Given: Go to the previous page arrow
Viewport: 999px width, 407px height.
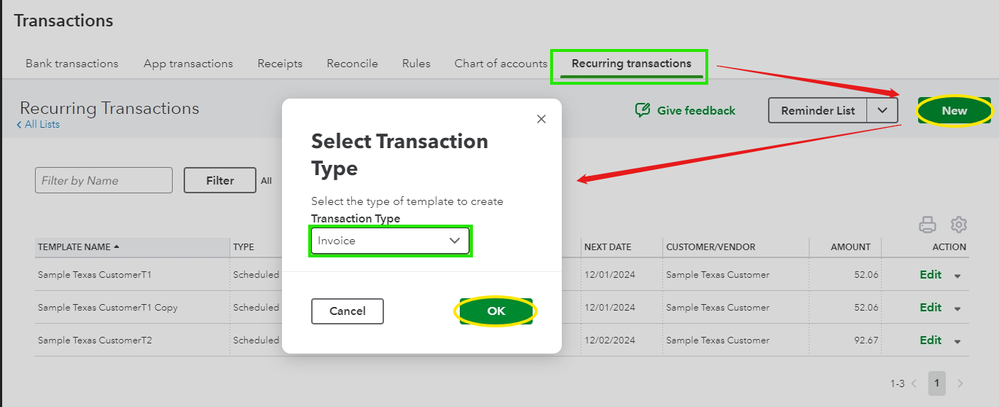Looking at the screenshot, I should click(914, 383).
